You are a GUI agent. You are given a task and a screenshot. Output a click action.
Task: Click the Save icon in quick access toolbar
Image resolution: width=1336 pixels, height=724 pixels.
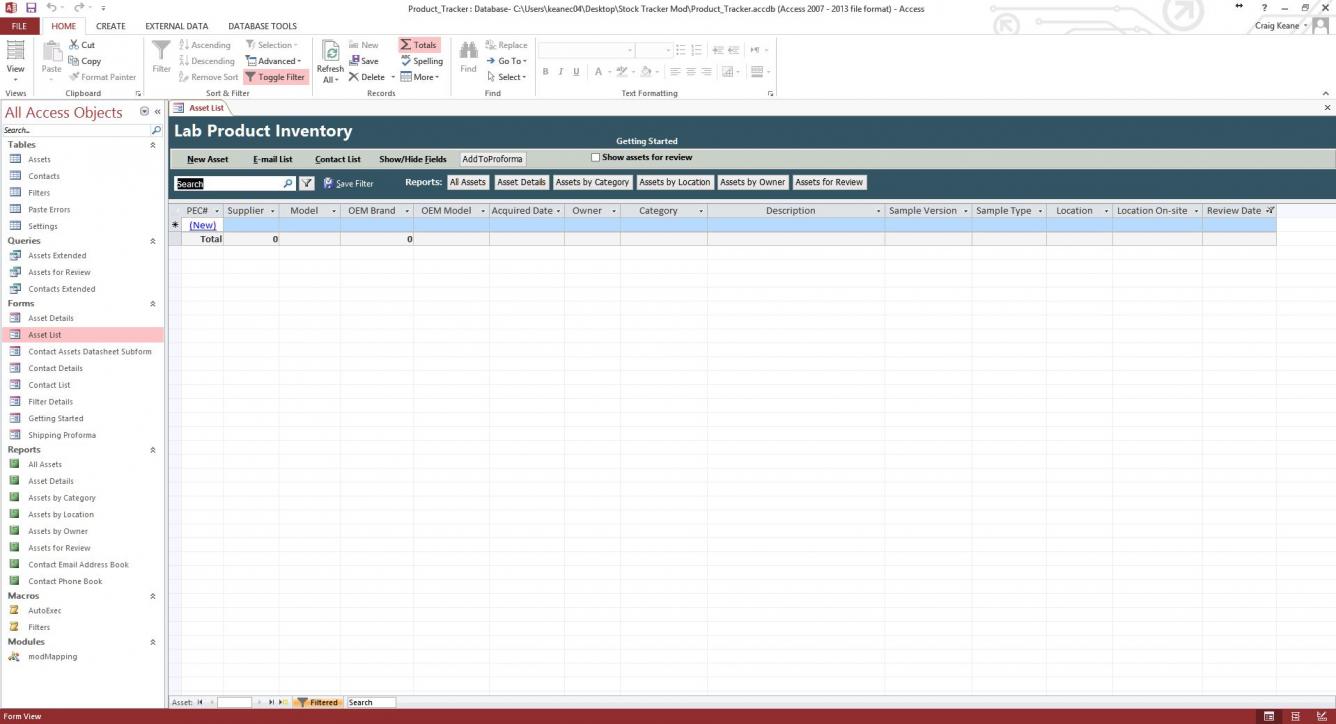point(31,8)
